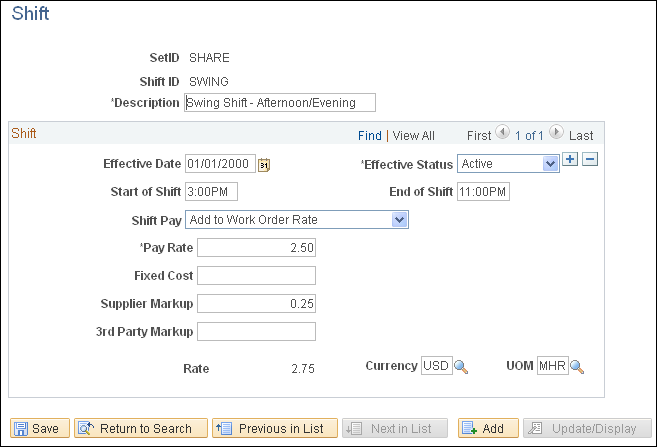Click the Shift ID value SWING
The image size is (657, 447).
pyautogui.click(x=209, y=81)
